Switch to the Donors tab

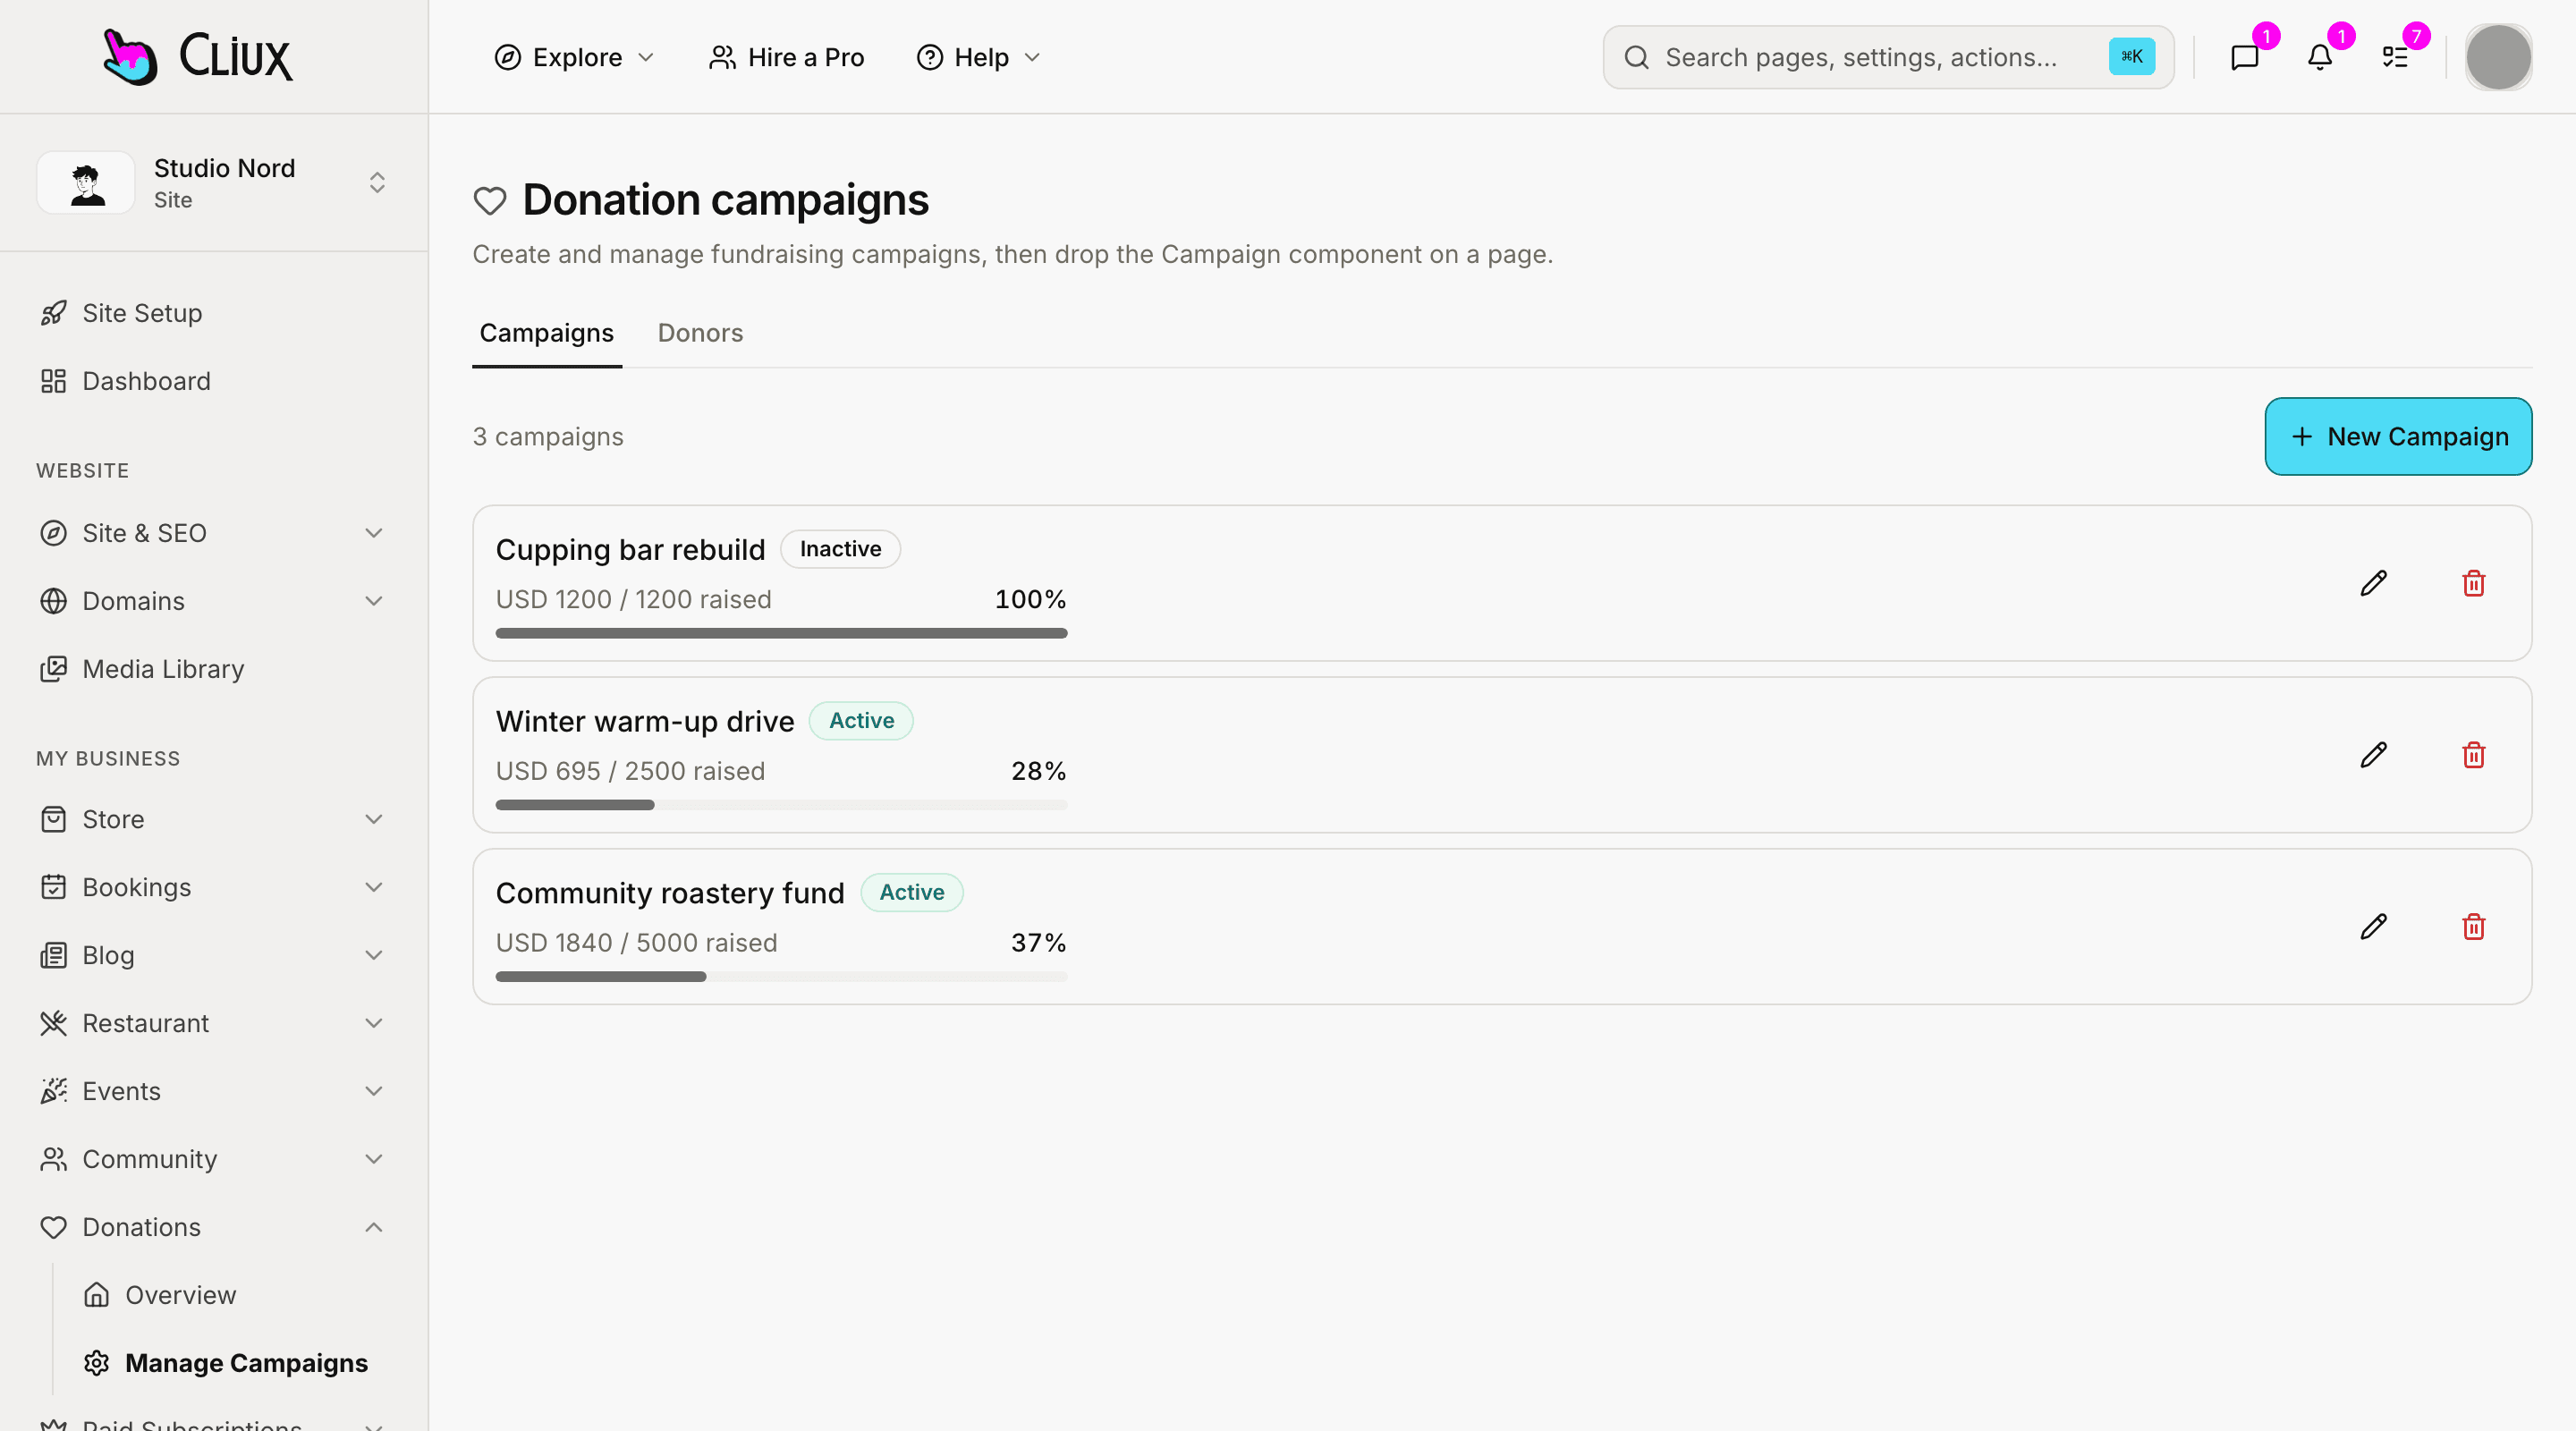tap(700, 333)
